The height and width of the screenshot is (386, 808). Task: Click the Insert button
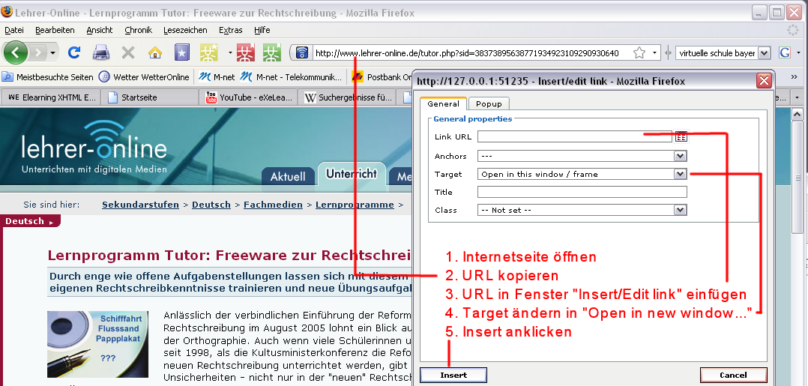pos(453,375)
